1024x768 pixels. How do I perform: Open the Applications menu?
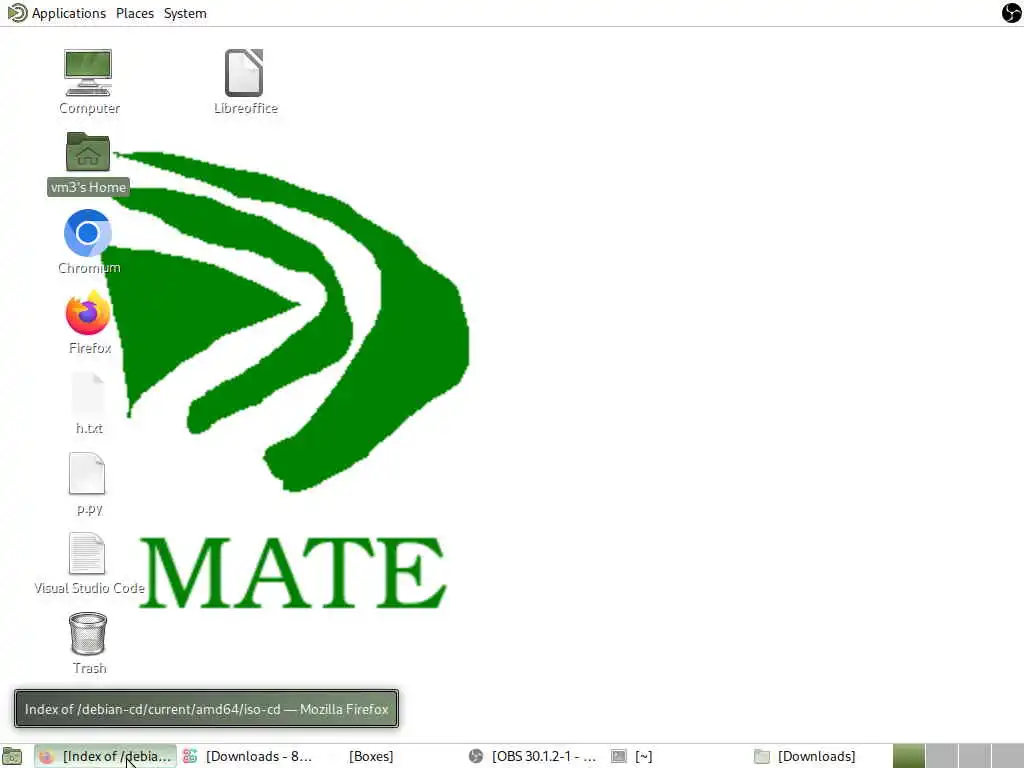(x=69, y=13)
